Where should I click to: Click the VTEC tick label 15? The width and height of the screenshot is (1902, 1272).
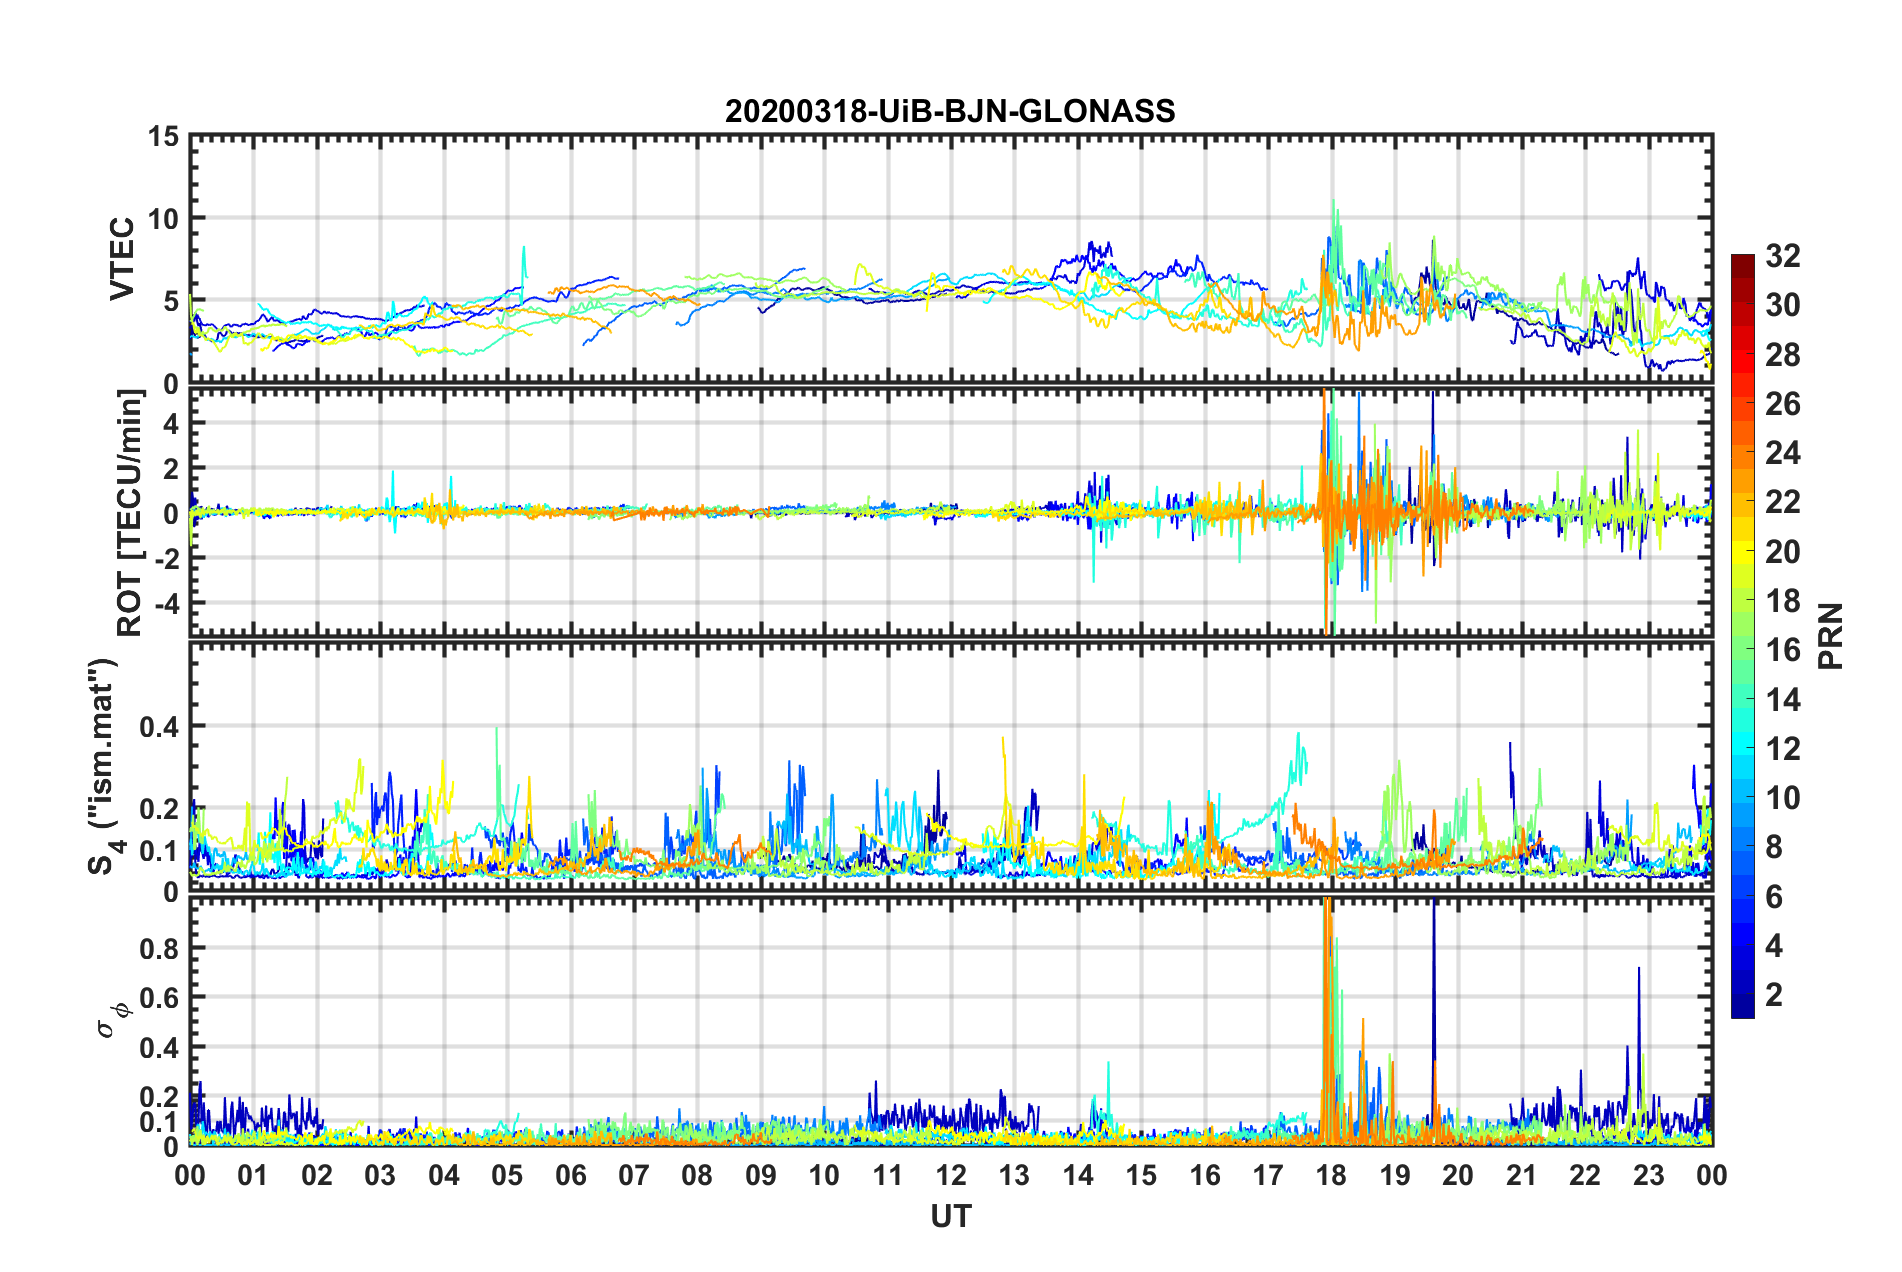pyautogui.click(x=163, y=136)
